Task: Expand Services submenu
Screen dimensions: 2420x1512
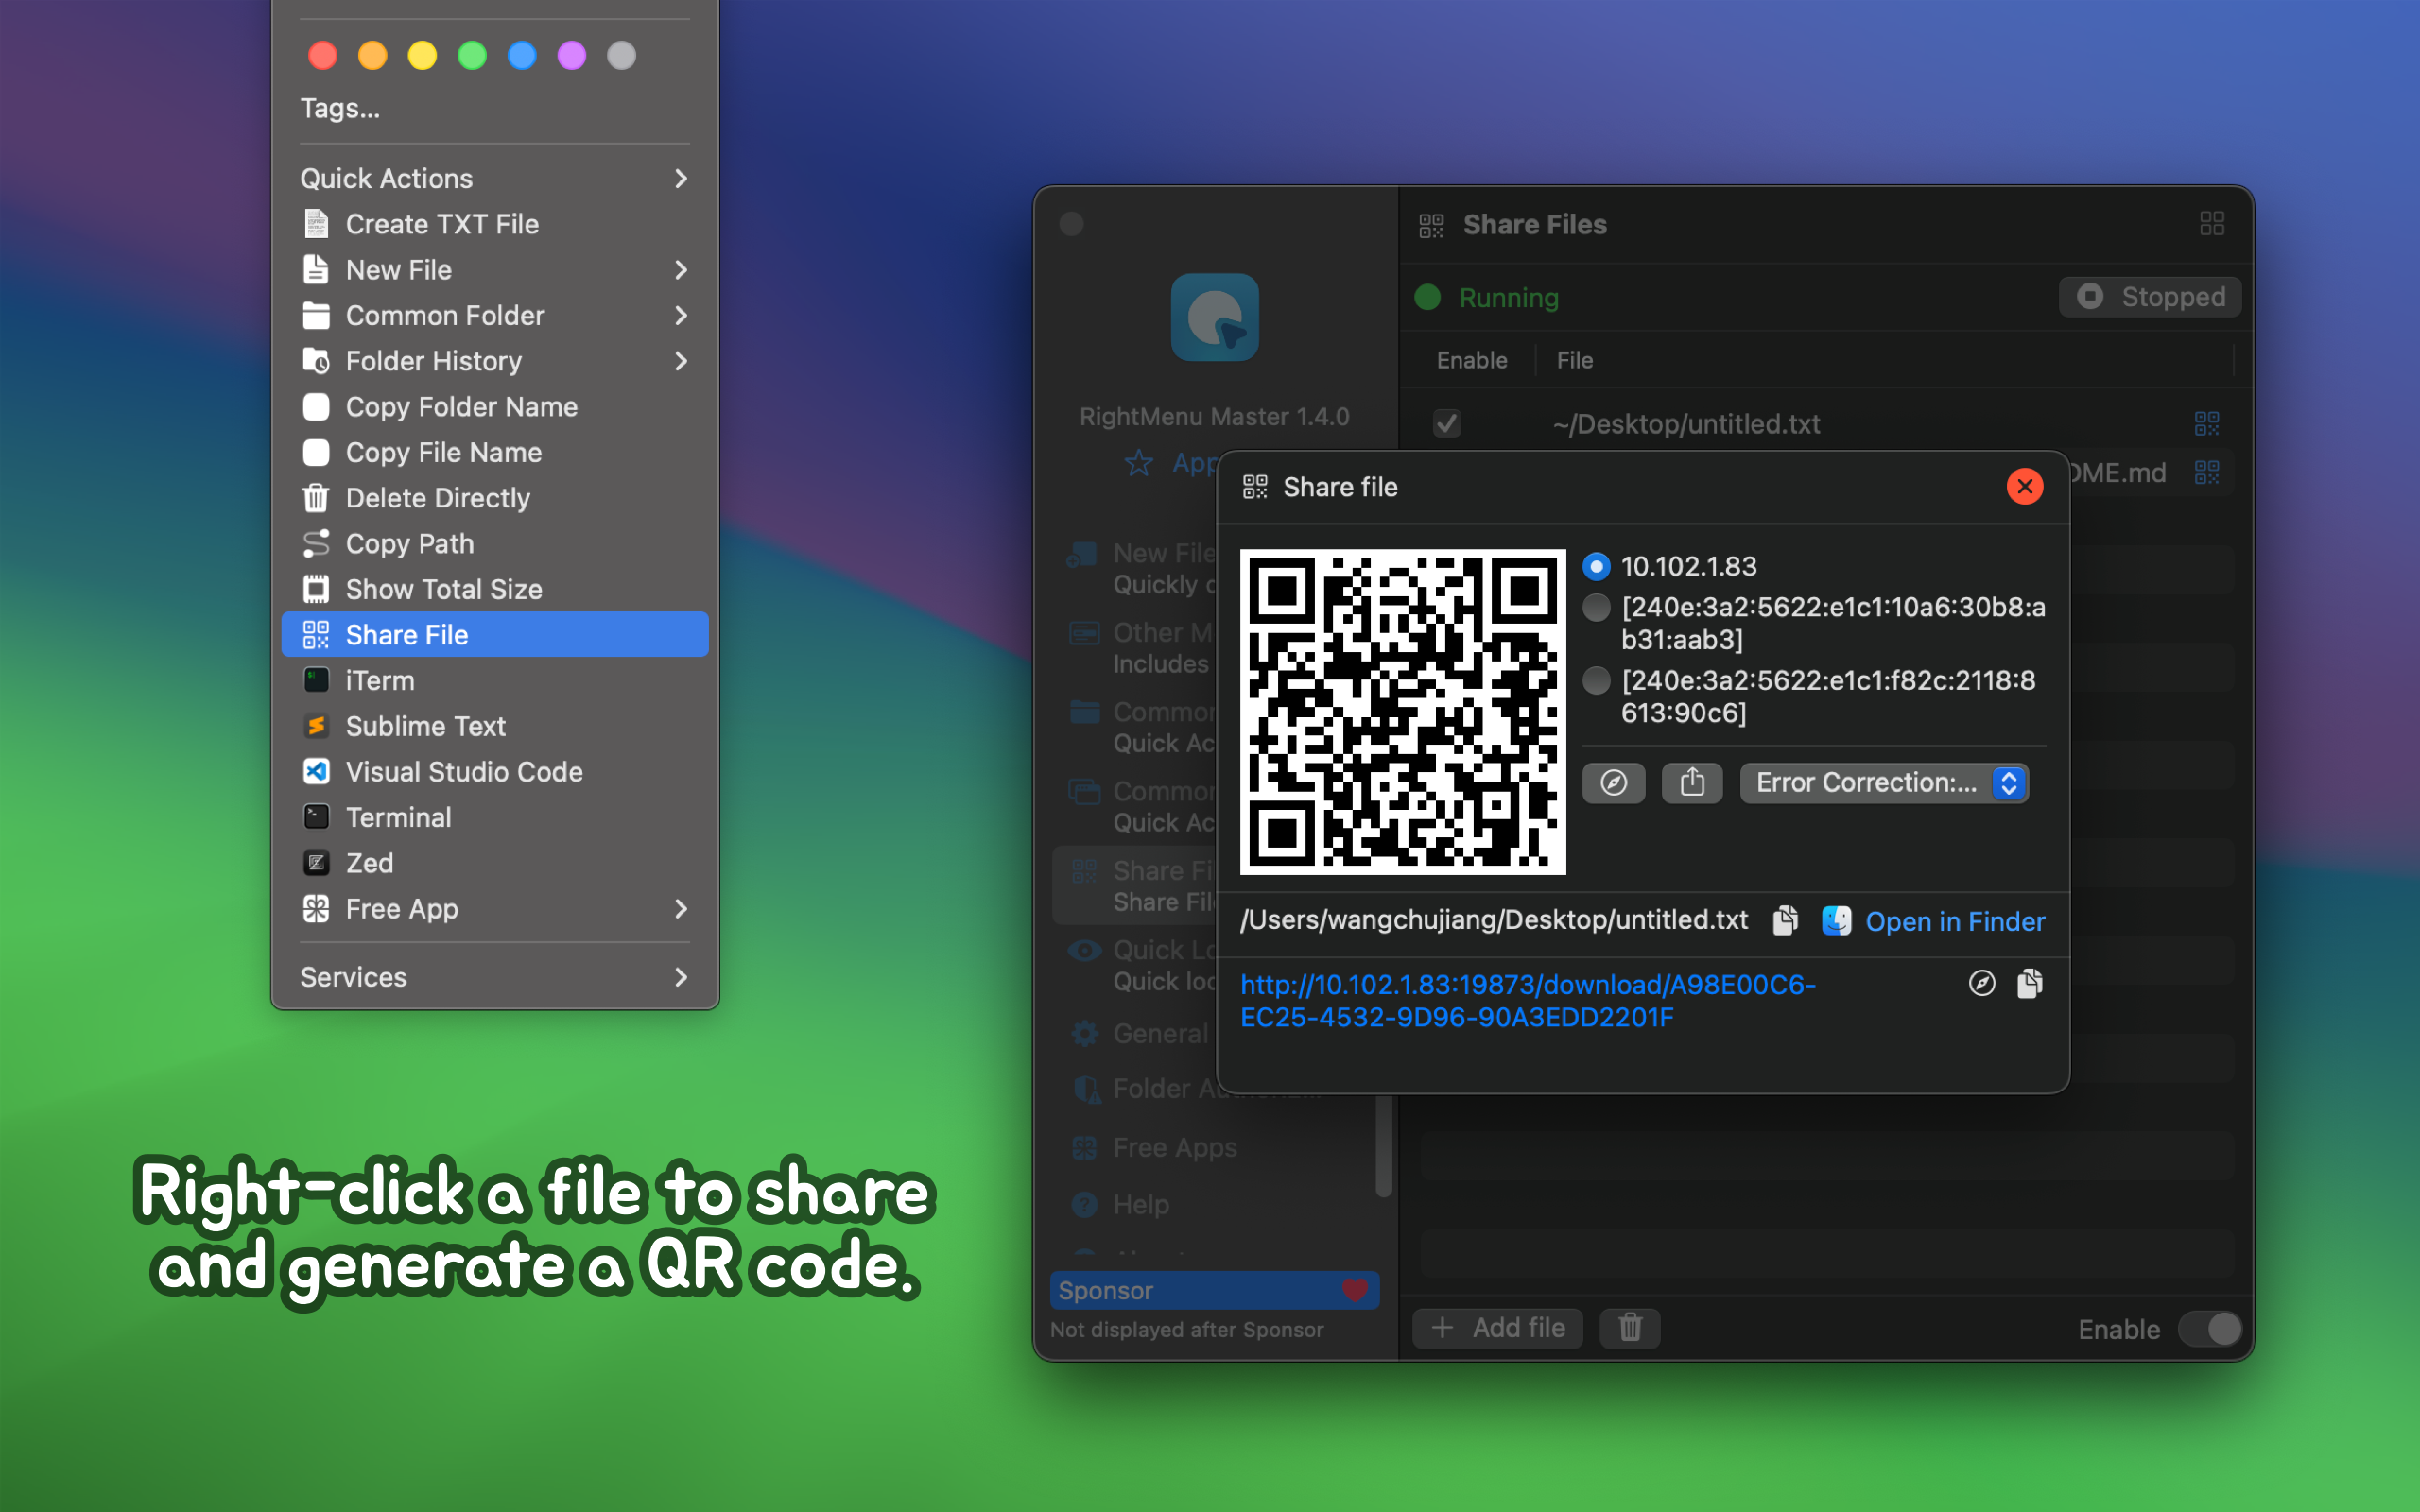Action: 495,977
